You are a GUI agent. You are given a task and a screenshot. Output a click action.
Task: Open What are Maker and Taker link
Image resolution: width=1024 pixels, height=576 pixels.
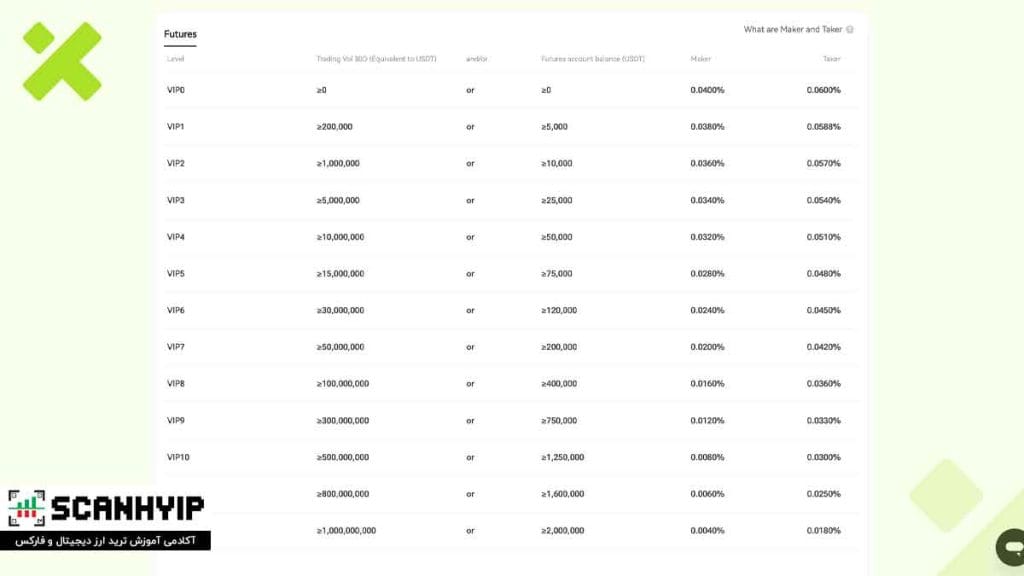click(793, 29)
